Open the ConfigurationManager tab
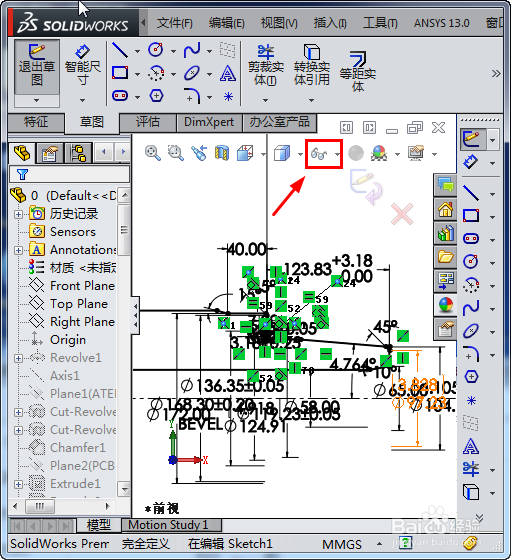511x560 pixels. 78,154
